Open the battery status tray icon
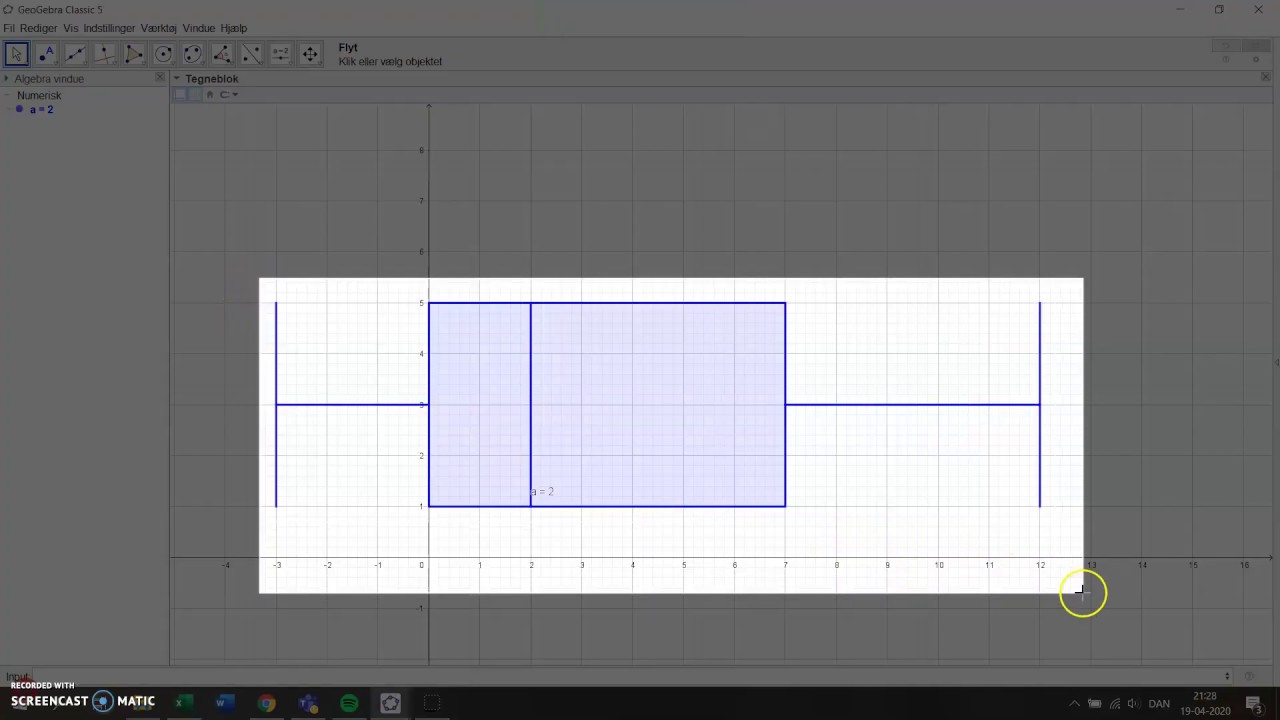Image resolution: width=1280 pixels, height=720 pixels. point(1094,703)
